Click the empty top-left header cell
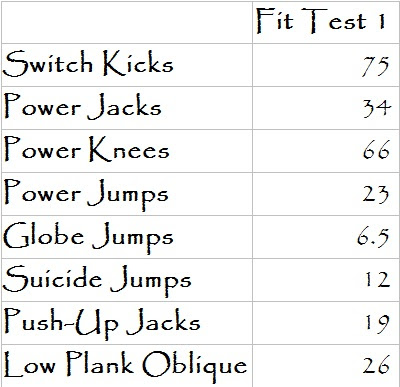The height and width of the screenshot is (387, 400). (127, 22)
